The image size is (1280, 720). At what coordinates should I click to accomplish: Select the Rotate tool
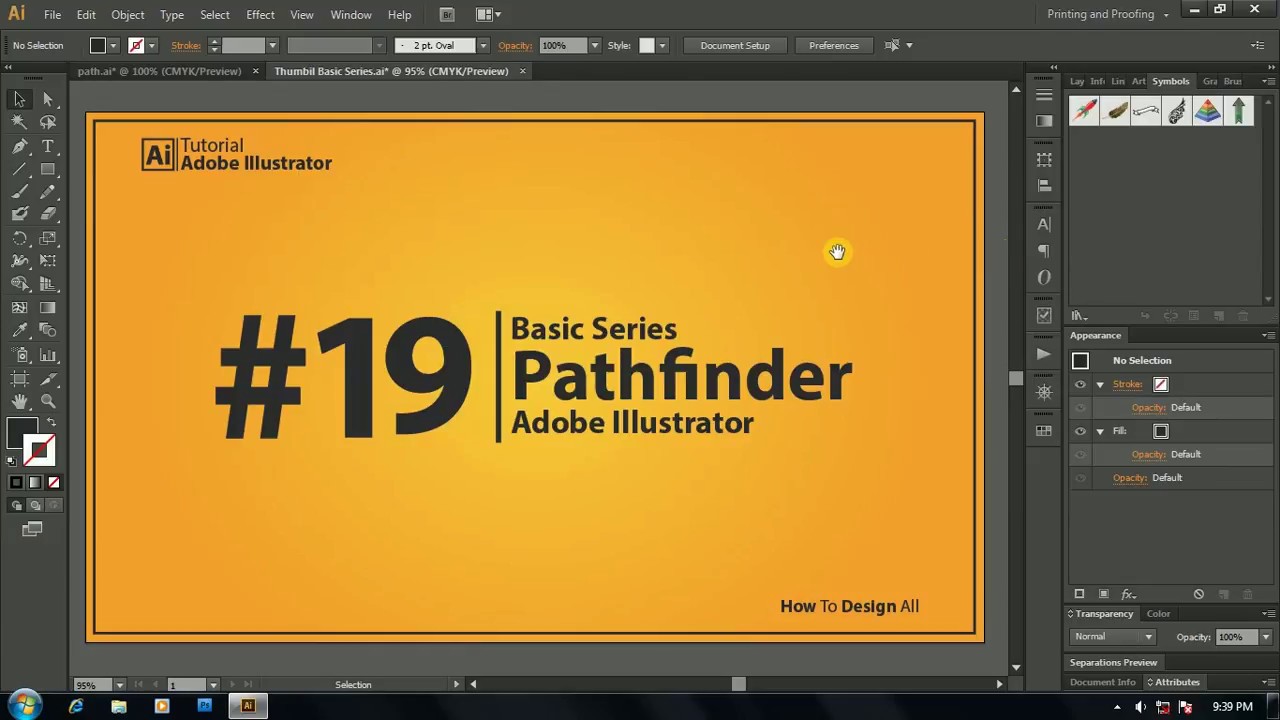[x=19, y=238]
